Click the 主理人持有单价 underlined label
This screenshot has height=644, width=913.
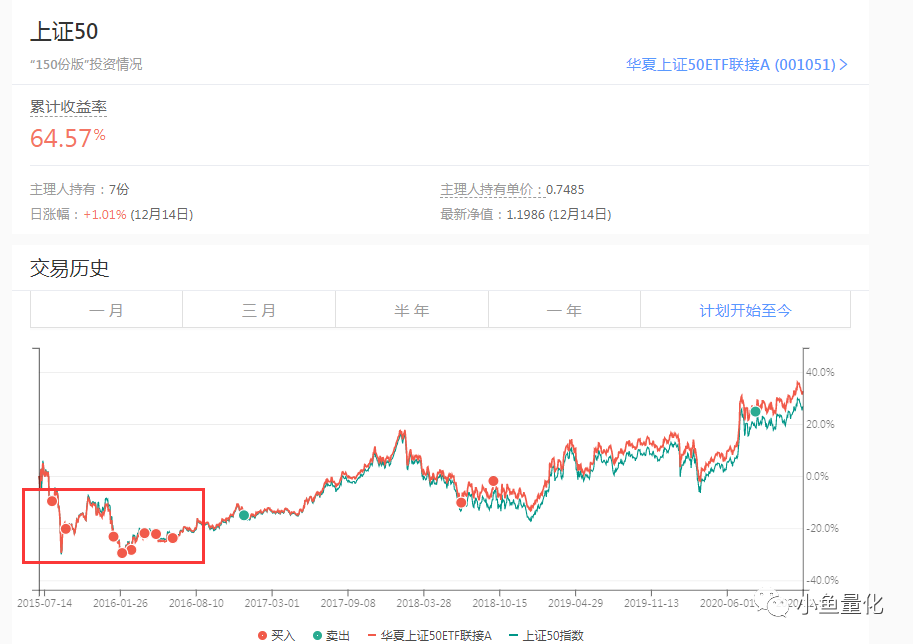(x=487, y=189)
